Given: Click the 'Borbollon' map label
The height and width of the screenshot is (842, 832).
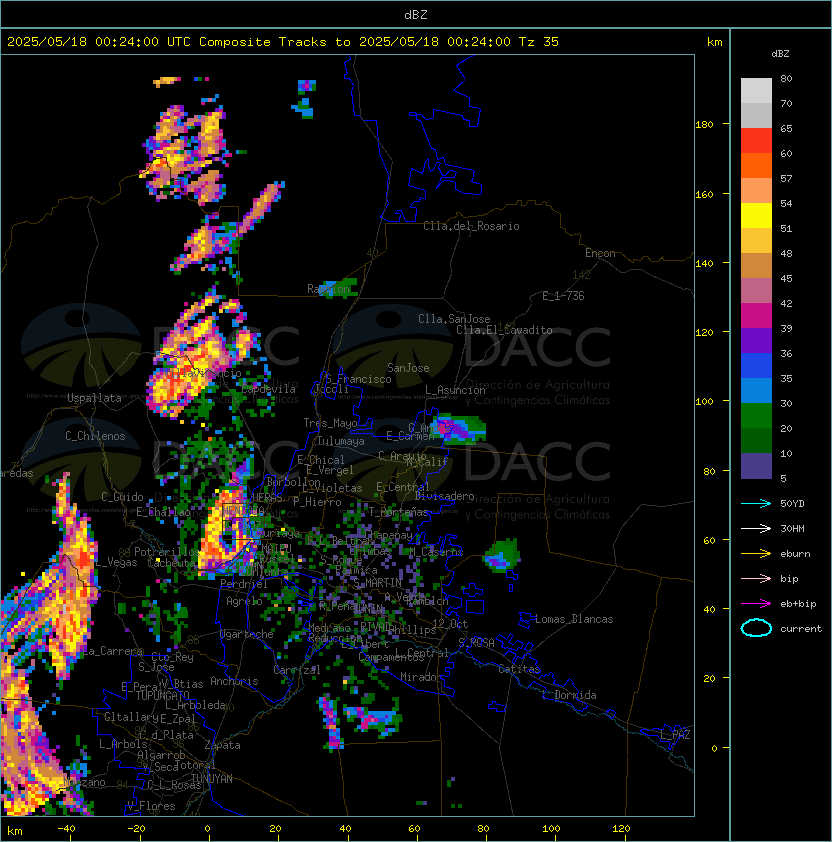Looking at the screenshot, I should [294, 482].
